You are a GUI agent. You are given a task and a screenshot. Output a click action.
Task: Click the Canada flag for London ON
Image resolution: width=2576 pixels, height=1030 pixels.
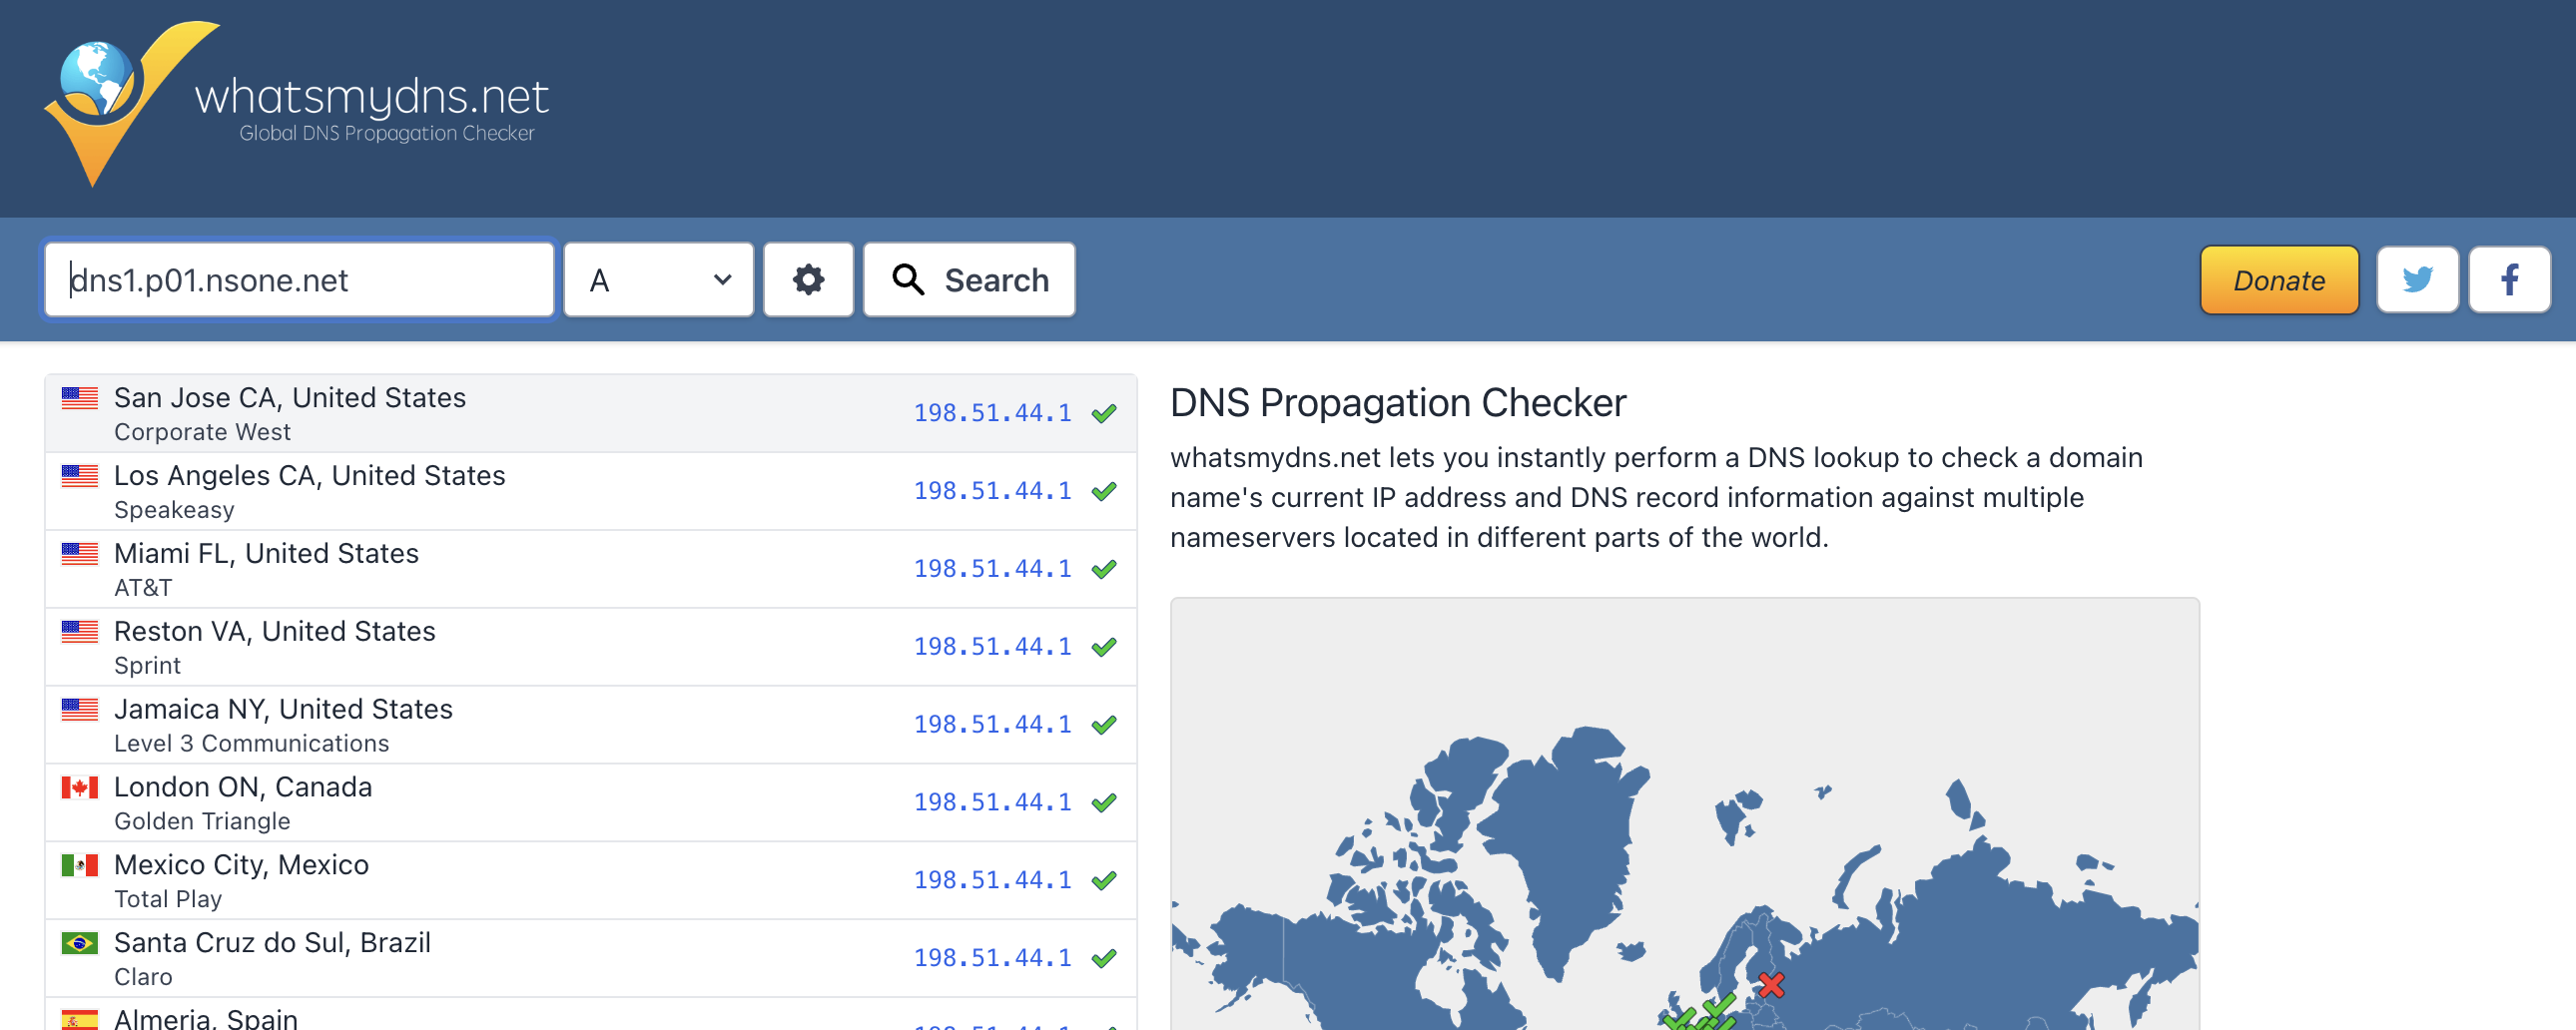click(x=80, y=788)
